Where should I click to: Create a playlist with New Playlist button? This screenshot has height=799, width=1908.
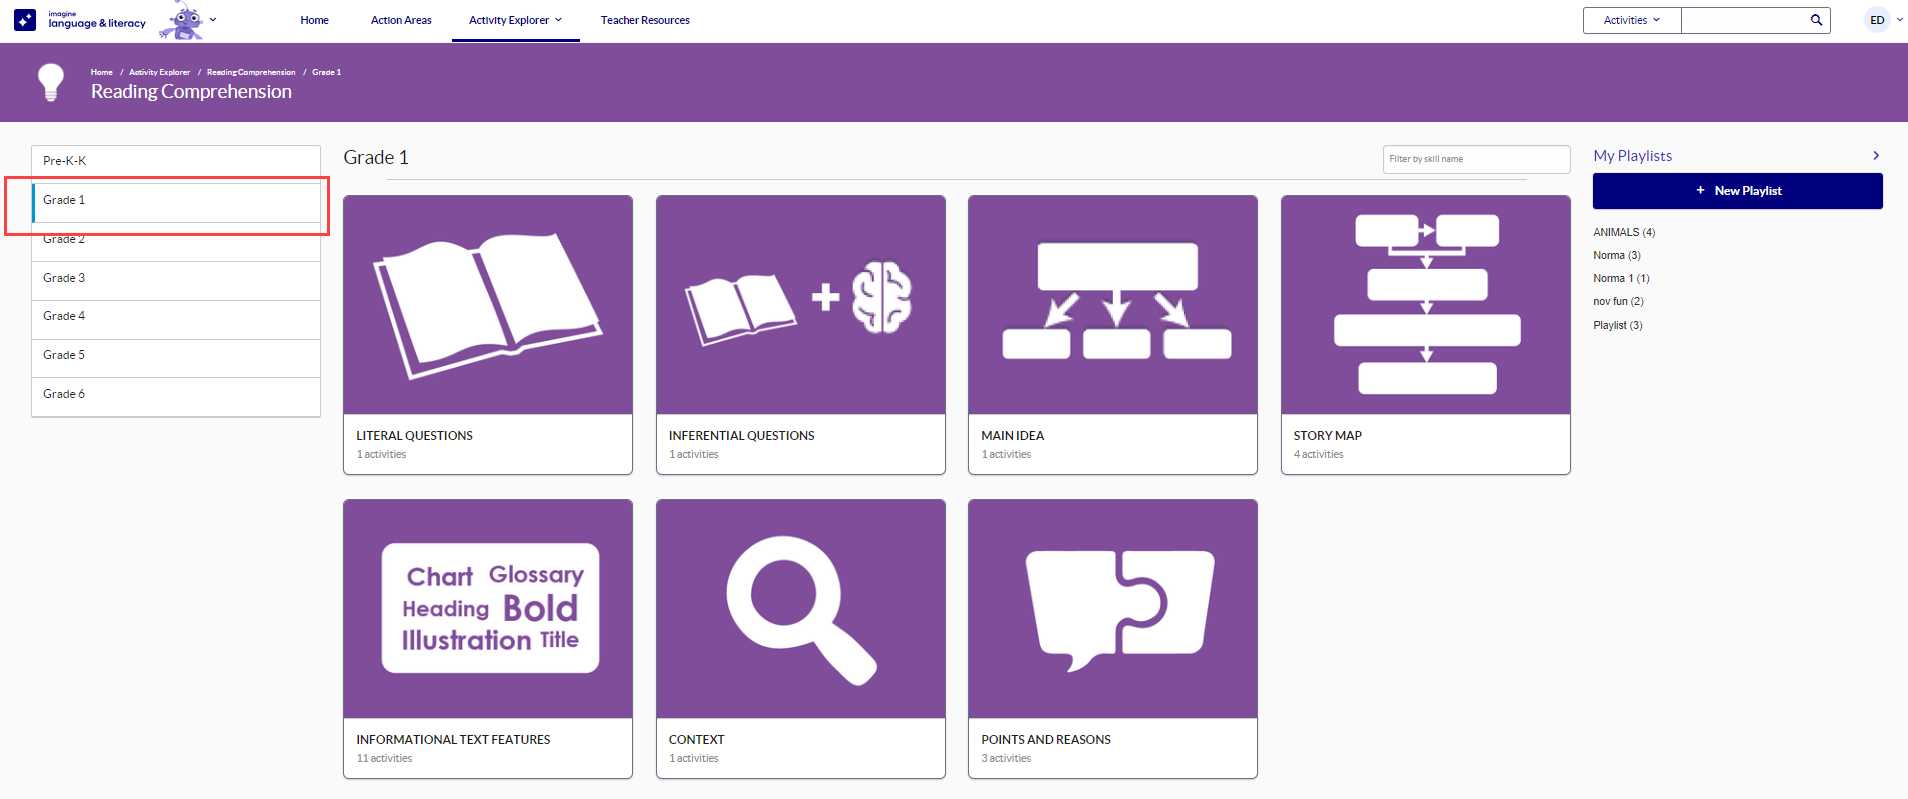[x=1737, y=191]
